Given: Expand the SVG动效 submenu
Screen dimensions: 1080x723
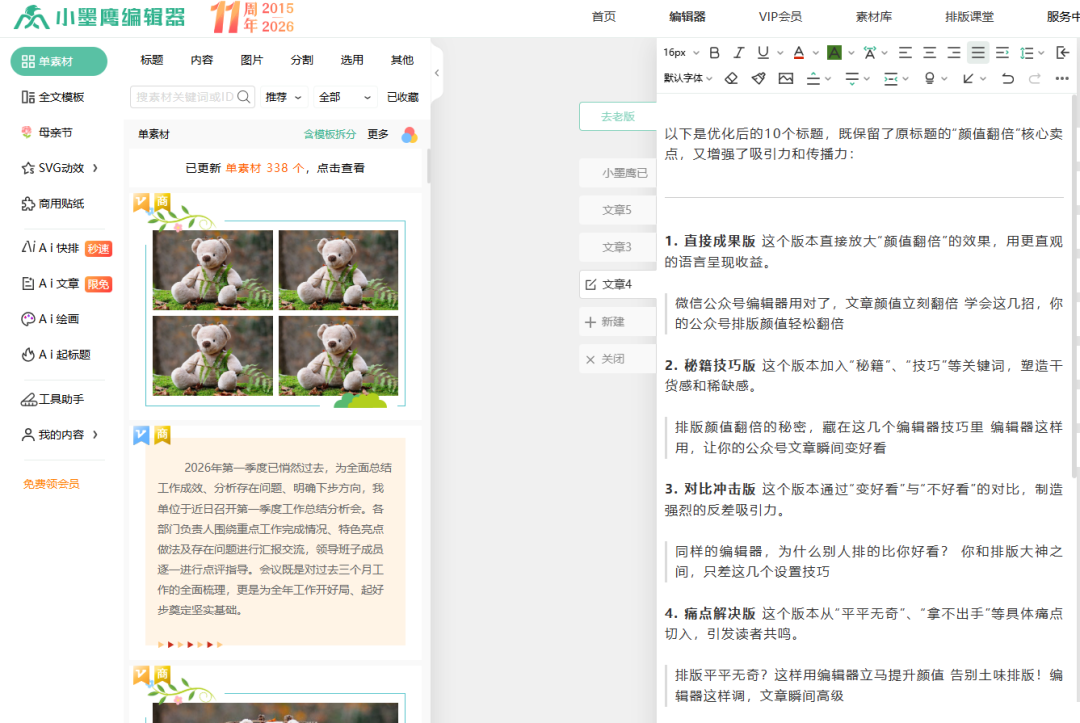Looking at the screenshot, I should (x=95, y=168).
